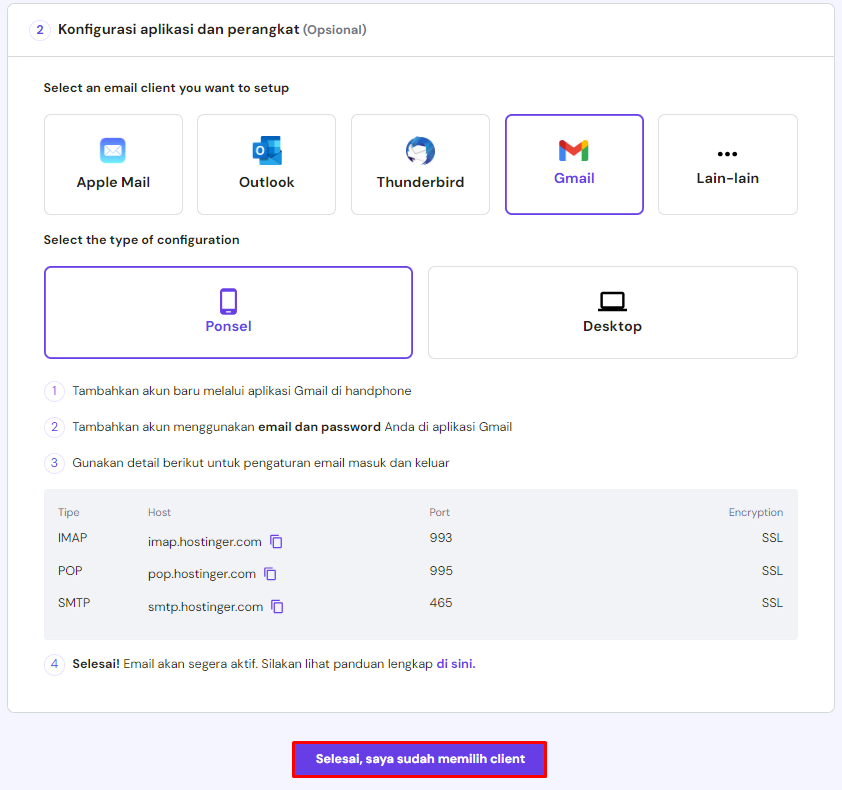
Task: Click the imap.hostinger.com host text
Action: 205,542
